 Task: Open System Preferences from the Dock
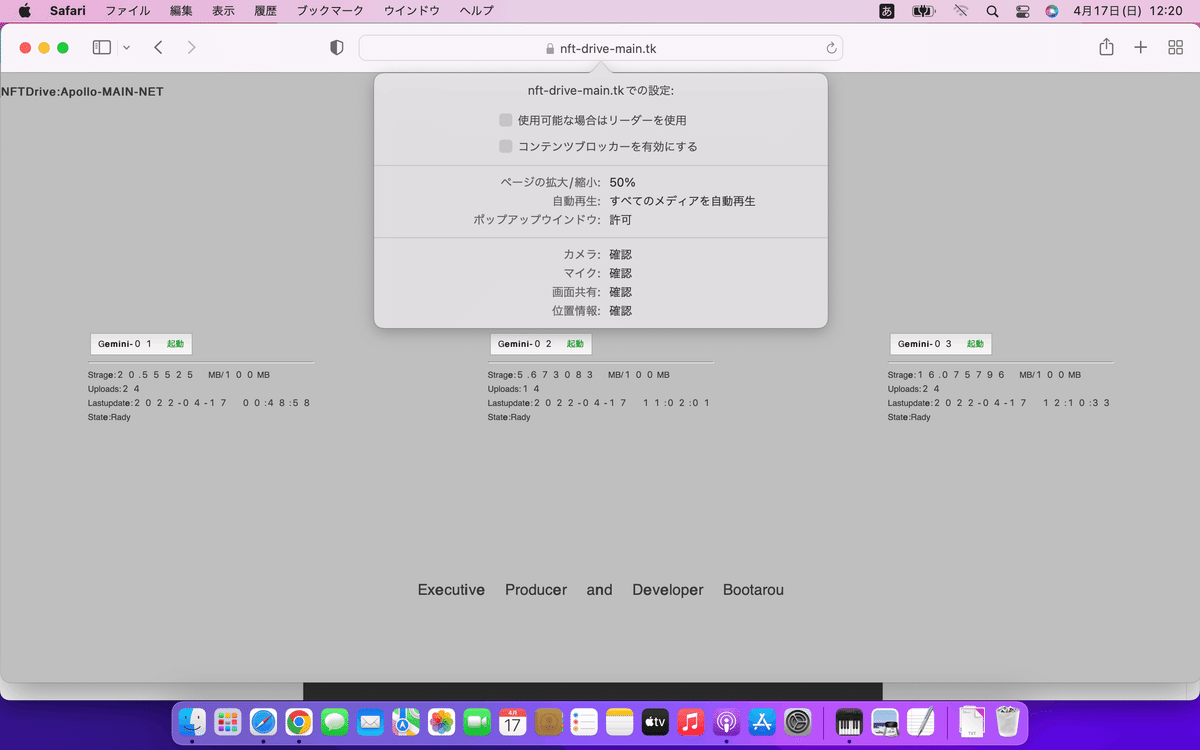tap(798, 721)
